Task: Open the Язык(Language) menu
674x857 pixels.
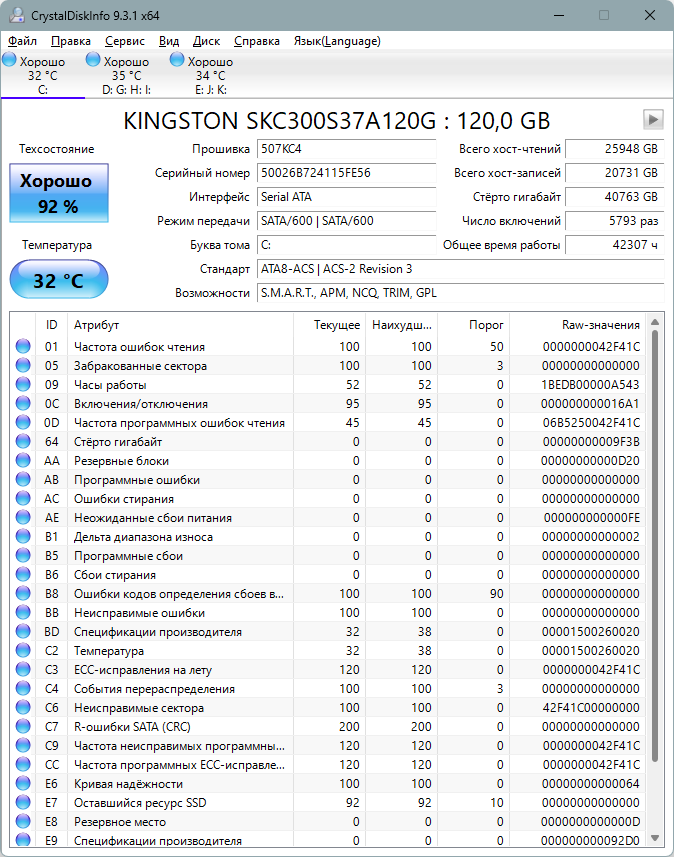Action: (337, 41)
